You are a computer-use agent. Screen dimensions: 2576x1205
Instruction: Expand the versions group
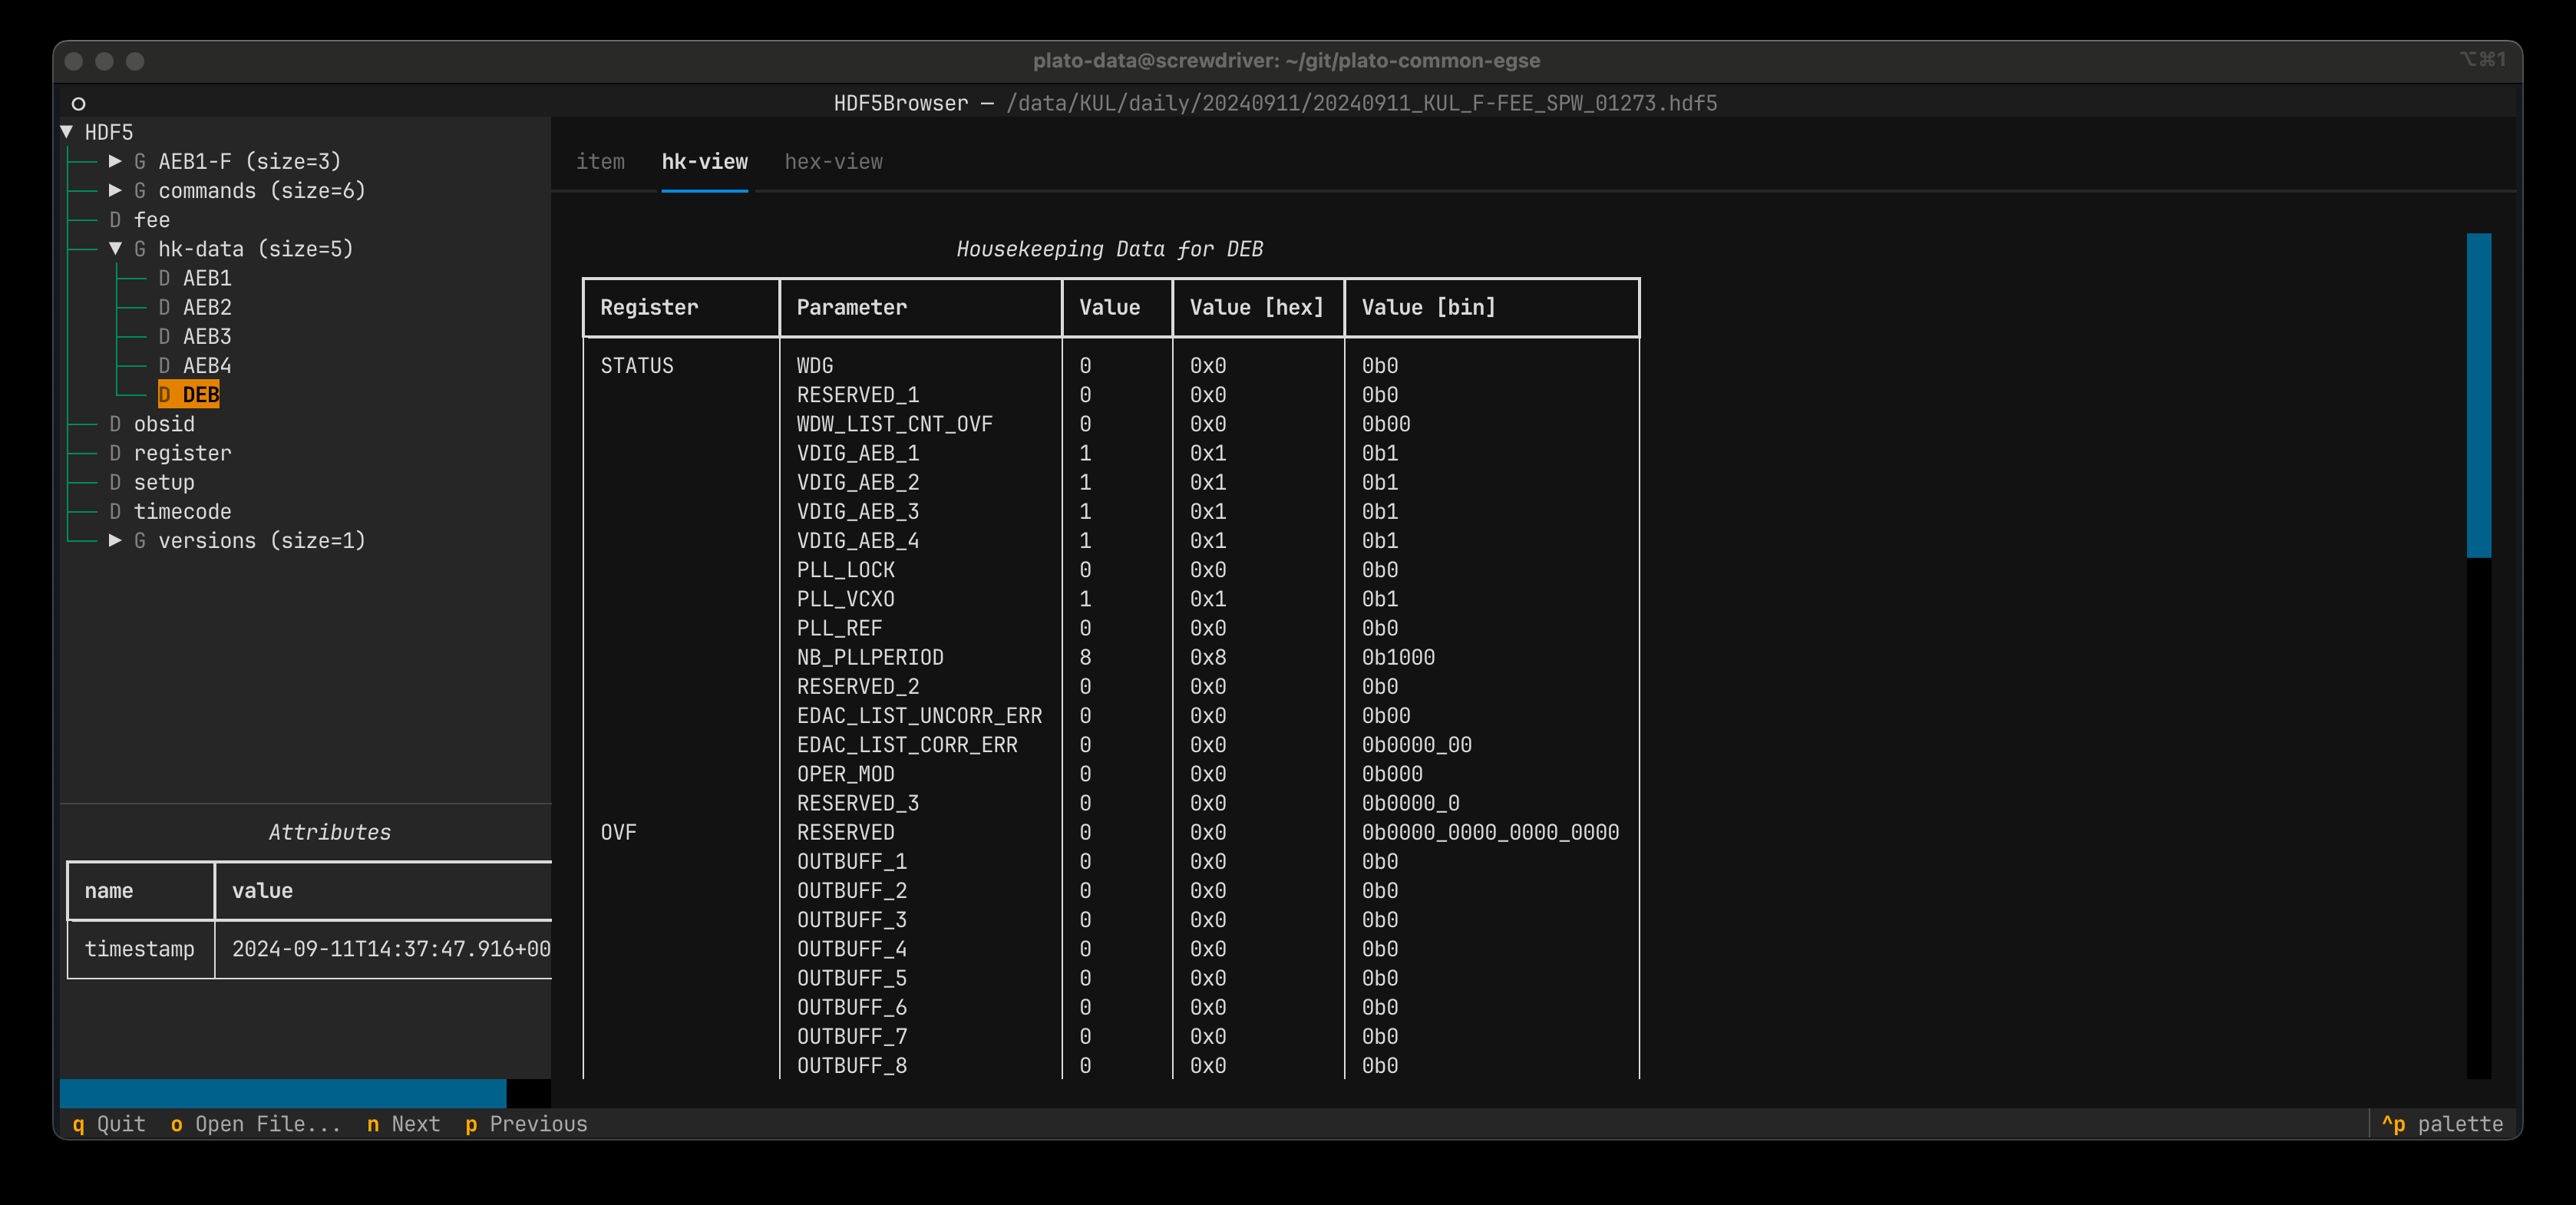(115, 540)
